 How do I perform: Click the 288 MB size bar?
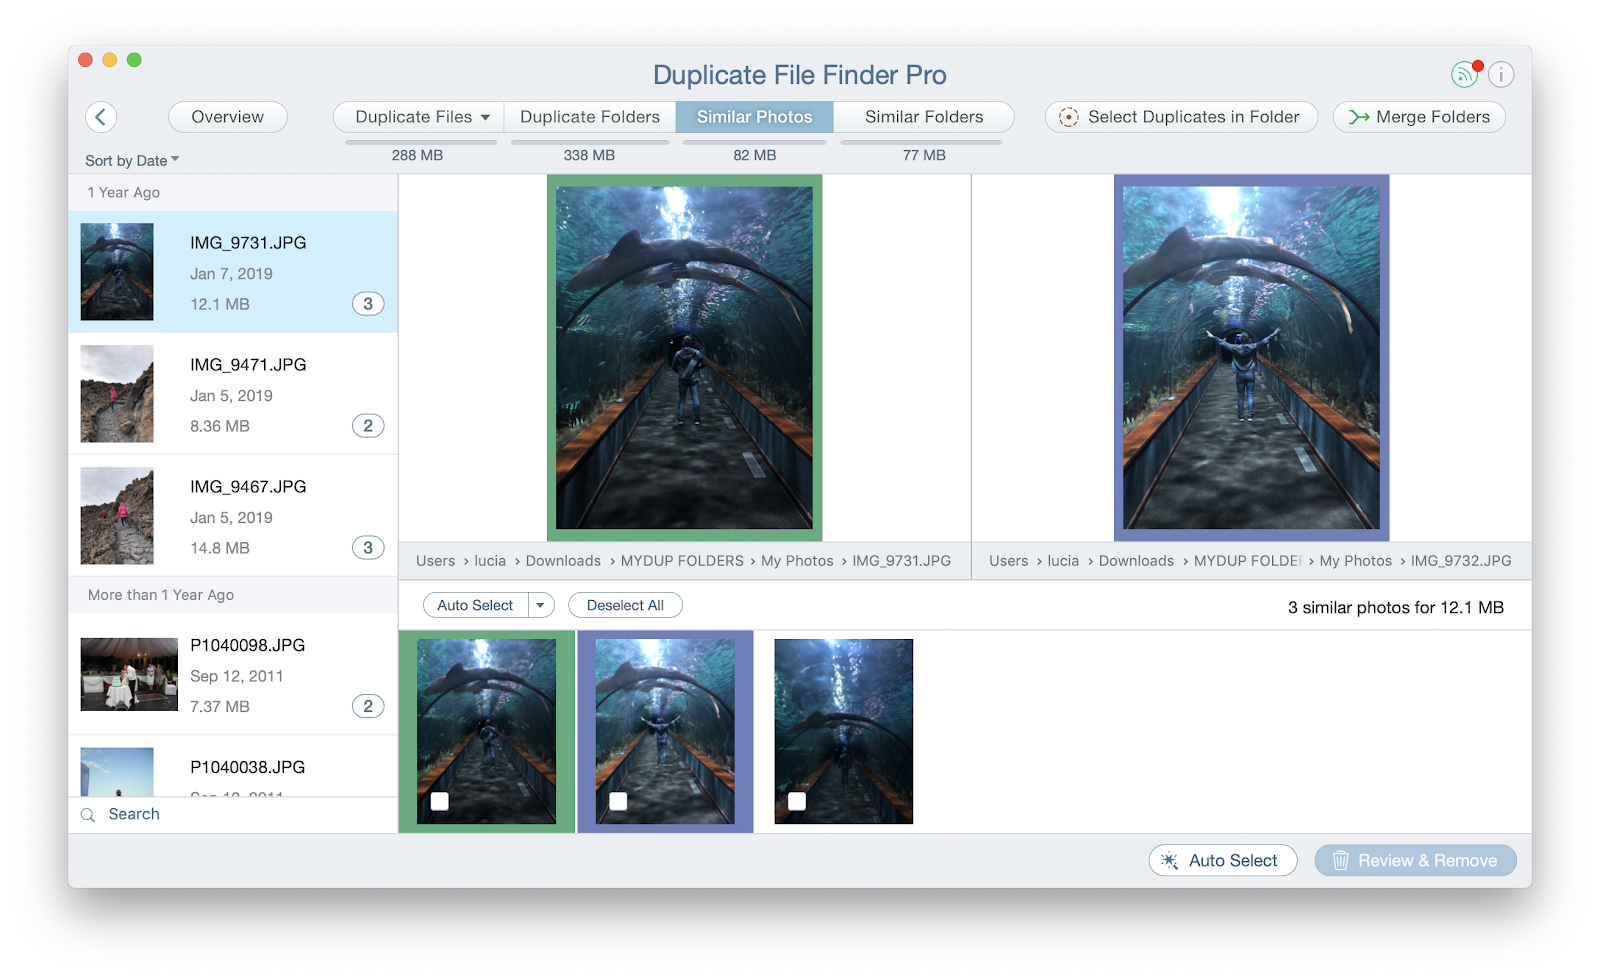click(x=421, y=143)
